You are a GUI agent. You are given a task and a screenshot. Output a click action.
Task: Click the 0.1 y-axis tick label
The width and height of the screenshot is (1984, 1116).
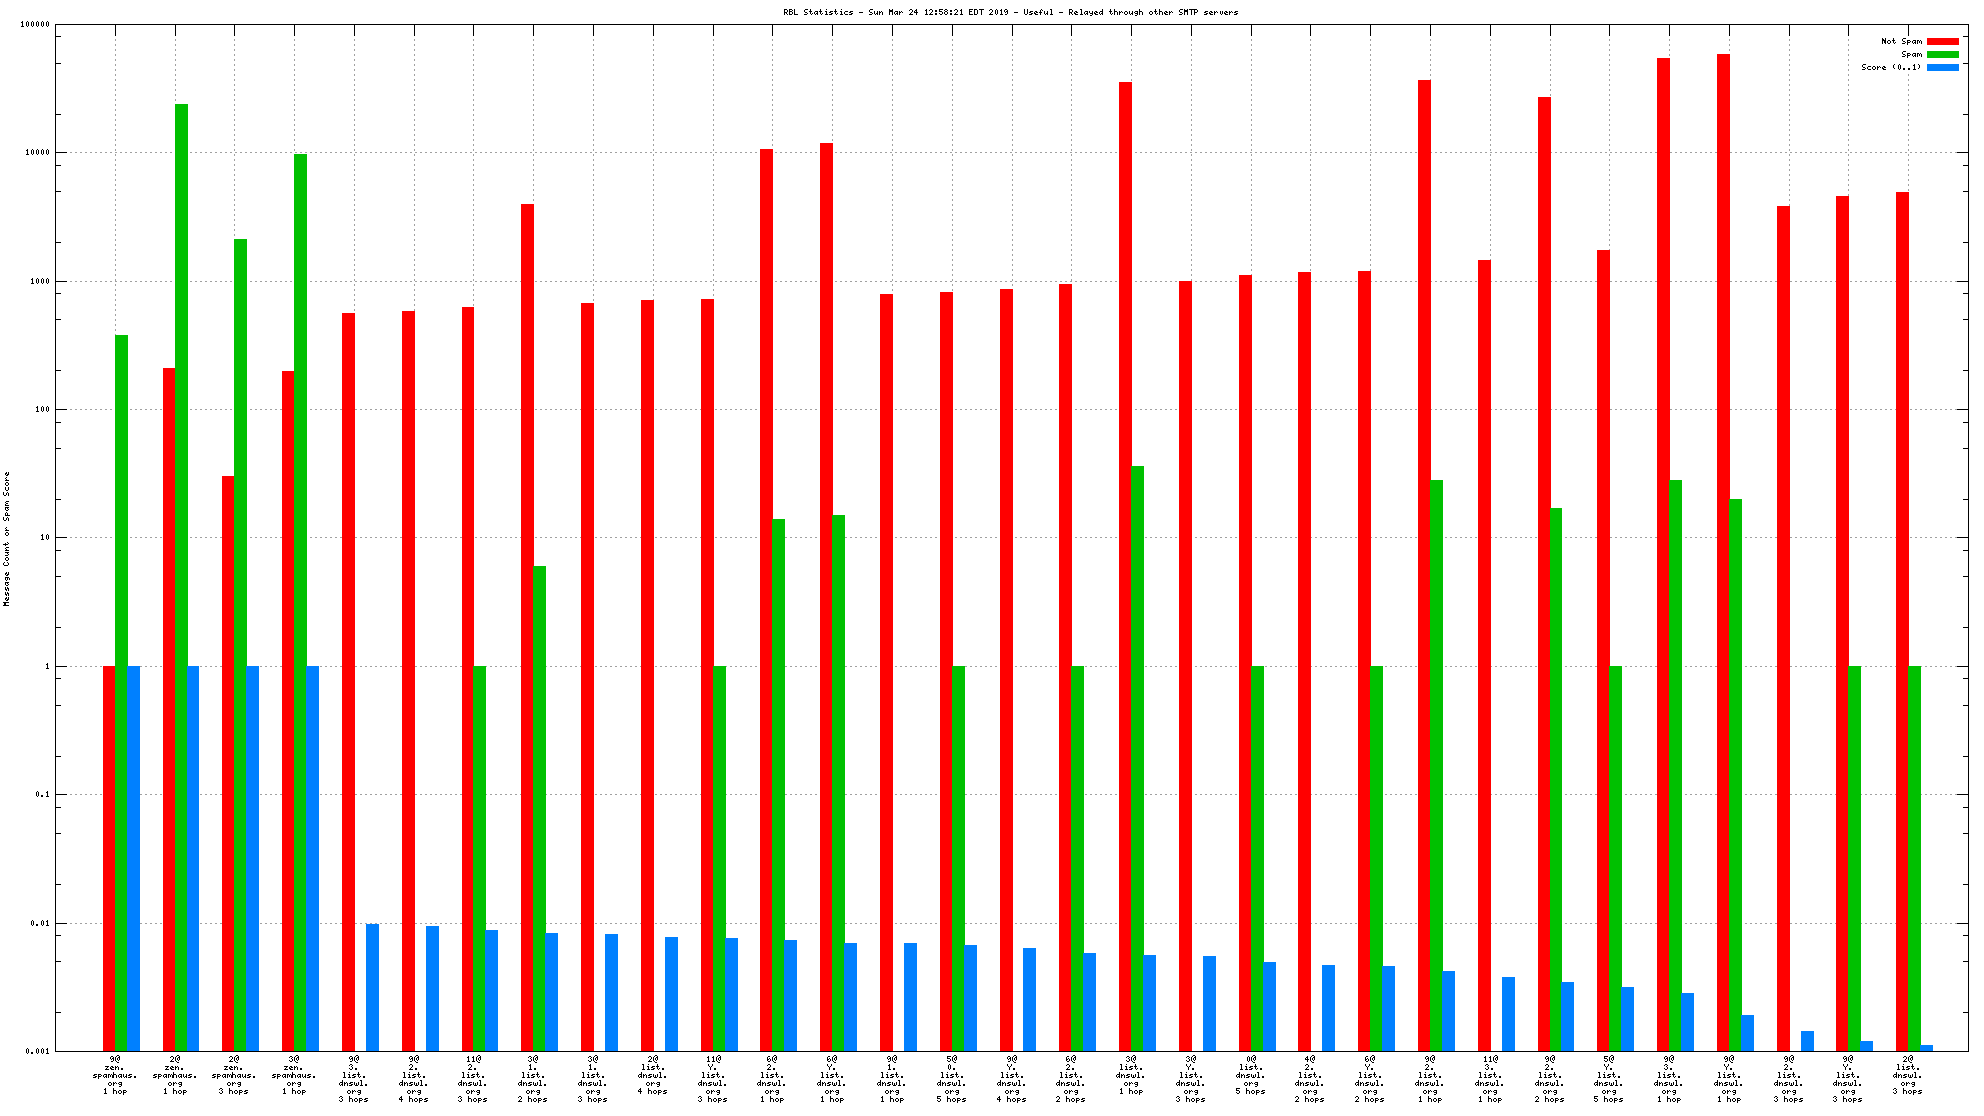(42, 794)
